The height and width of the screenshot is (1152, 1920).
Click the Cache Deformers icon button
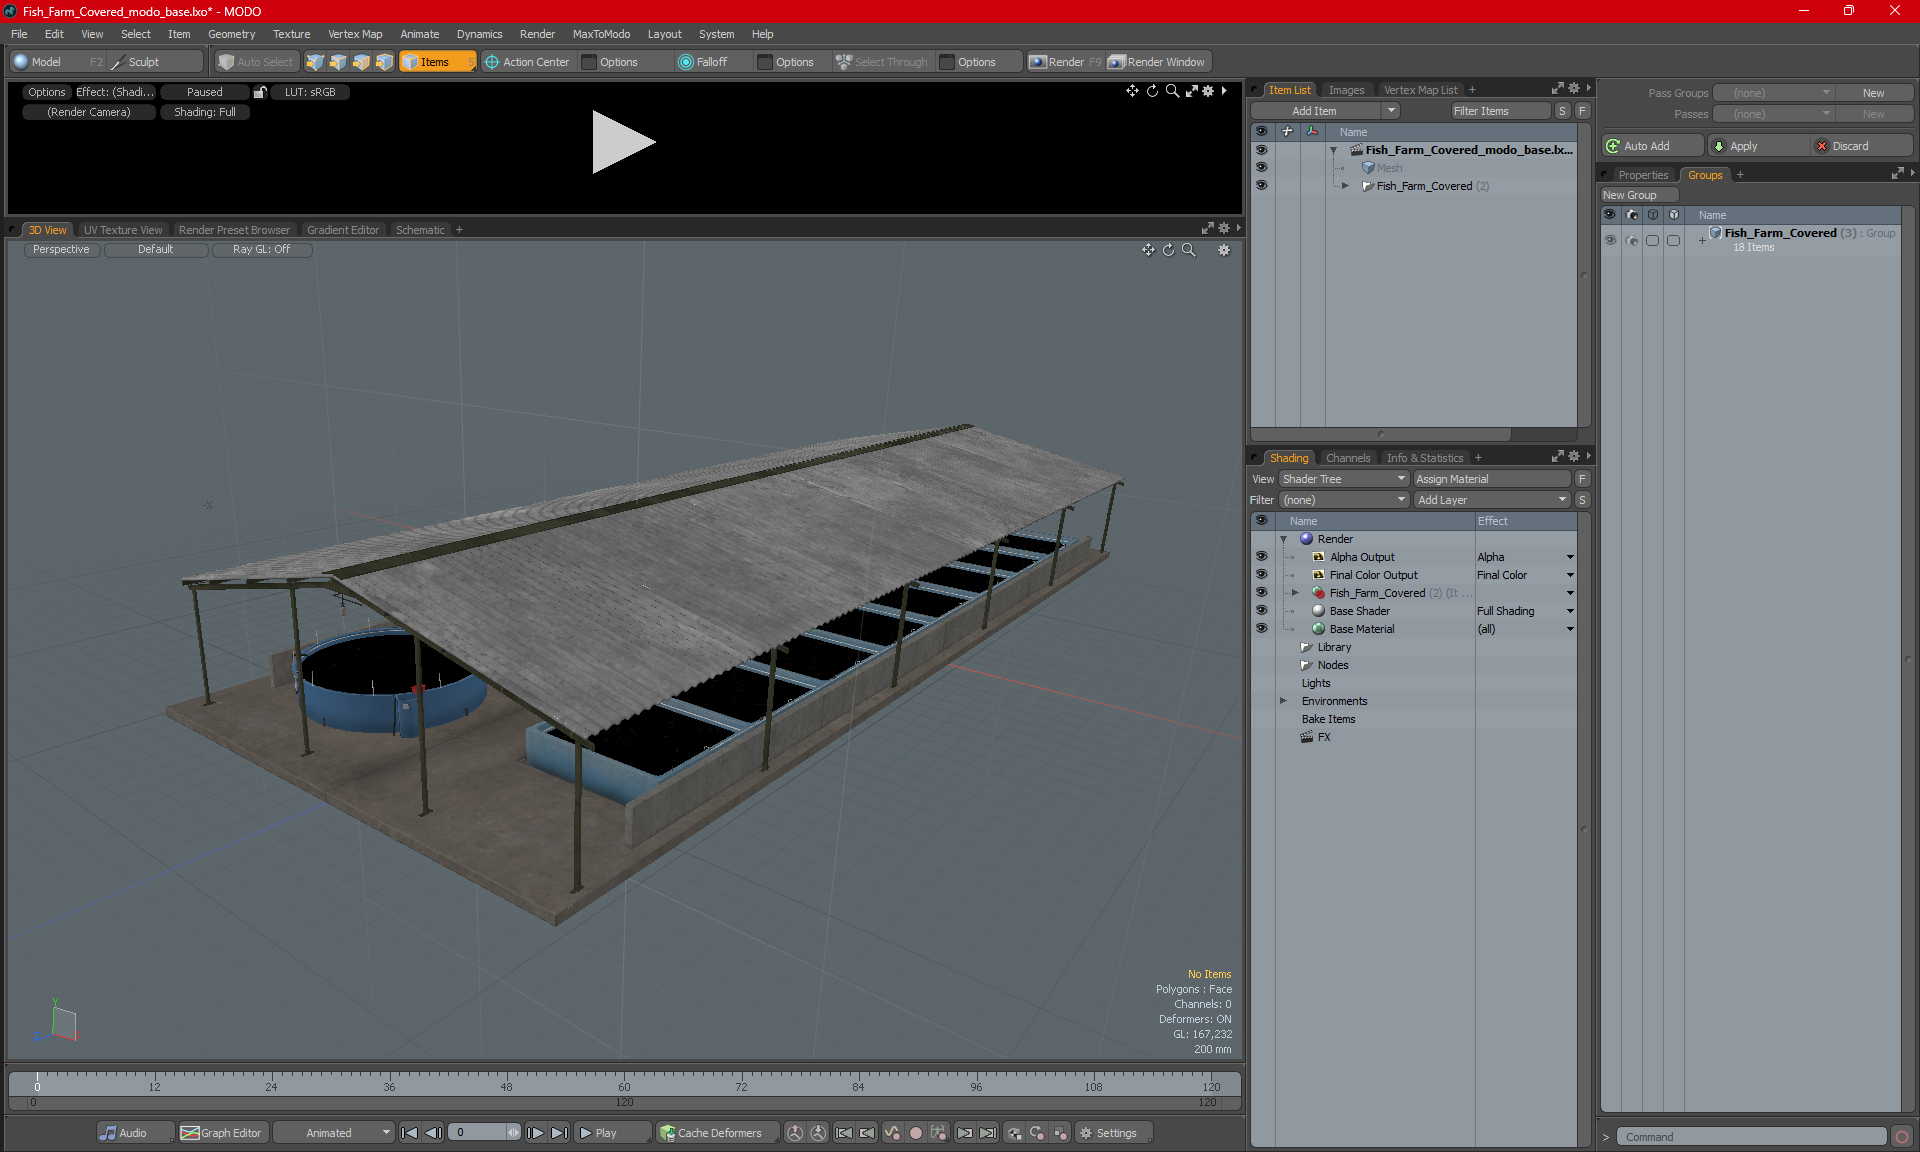[x=667, y=1133]
